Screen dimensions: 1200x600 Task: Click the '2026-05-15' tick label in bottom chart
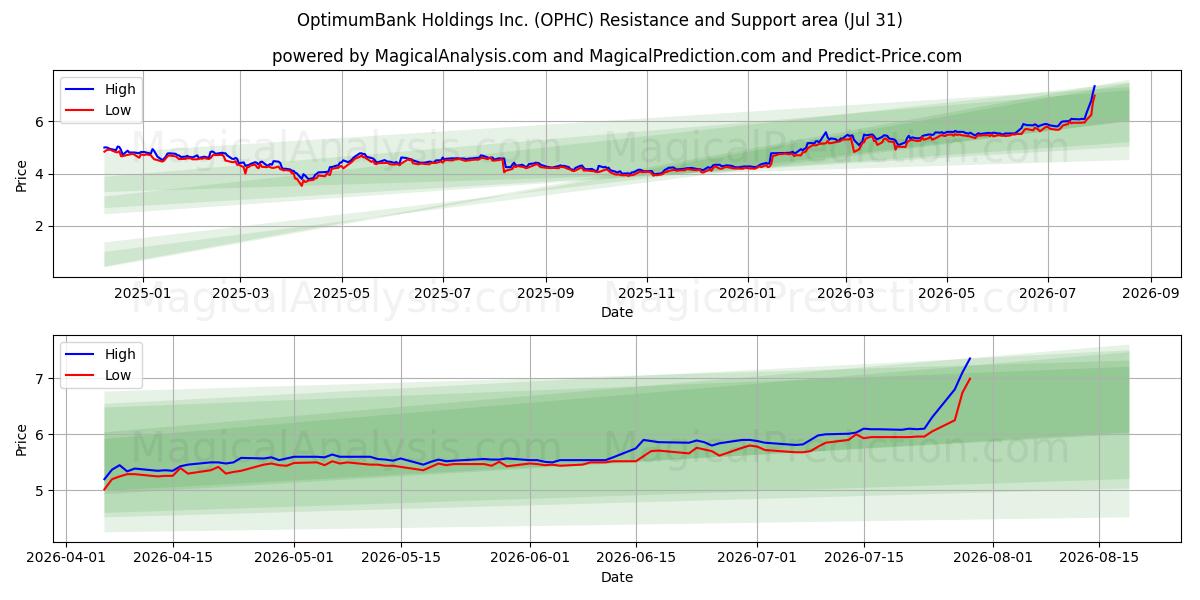(401, 559)
